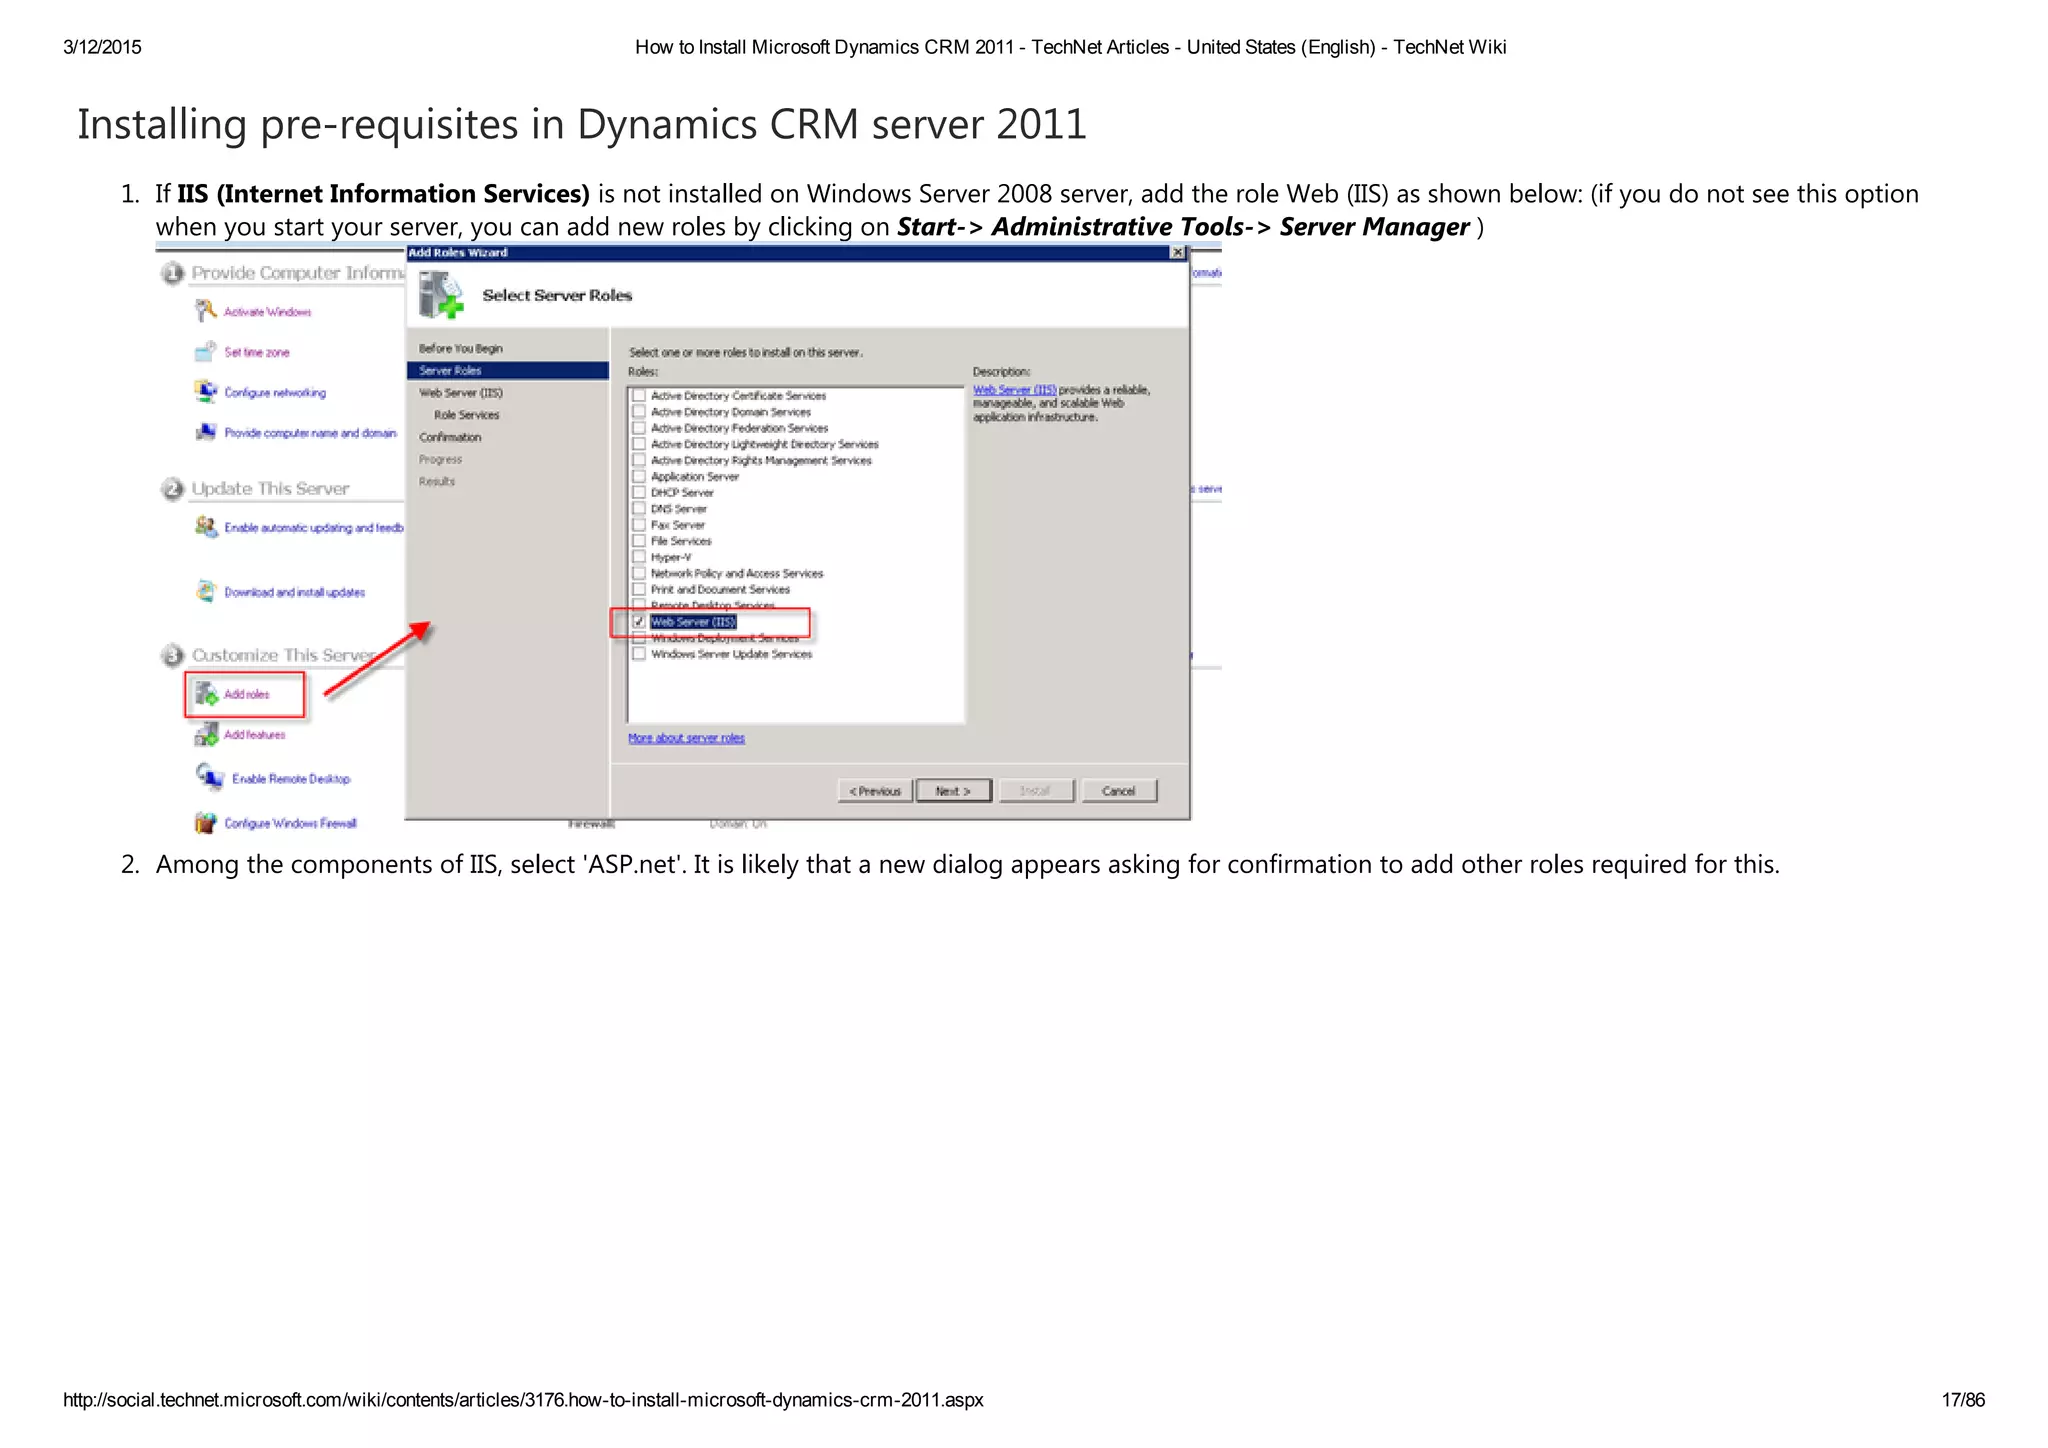Click the Configure Windows Firewall icon

[x=206, y=823]
